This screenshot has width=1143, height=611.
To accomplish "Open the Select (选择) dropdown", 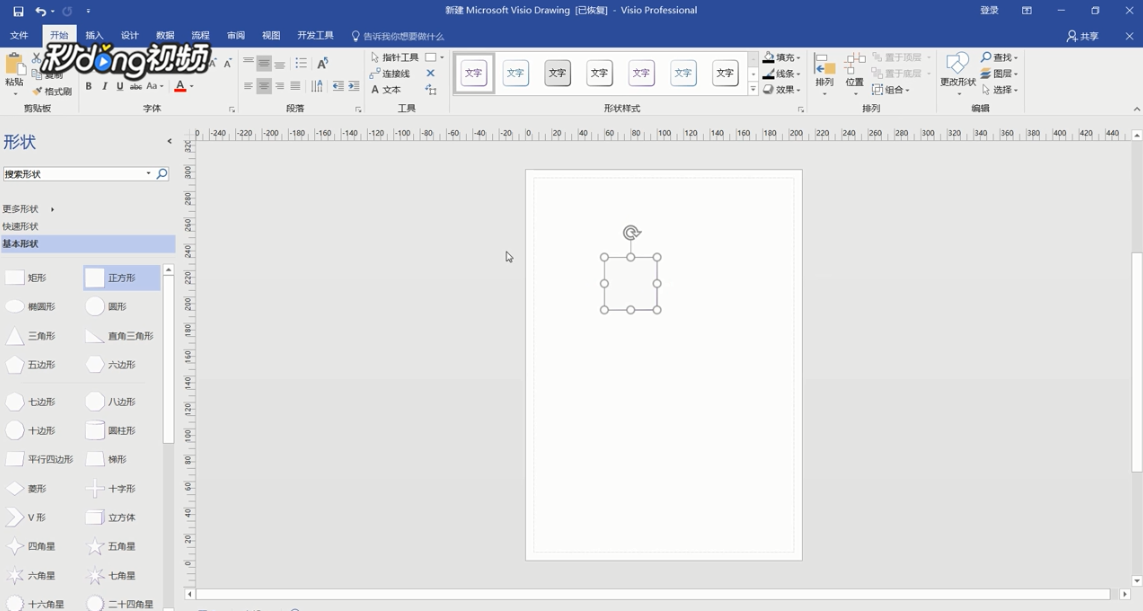I will click(x=999, y=90).
